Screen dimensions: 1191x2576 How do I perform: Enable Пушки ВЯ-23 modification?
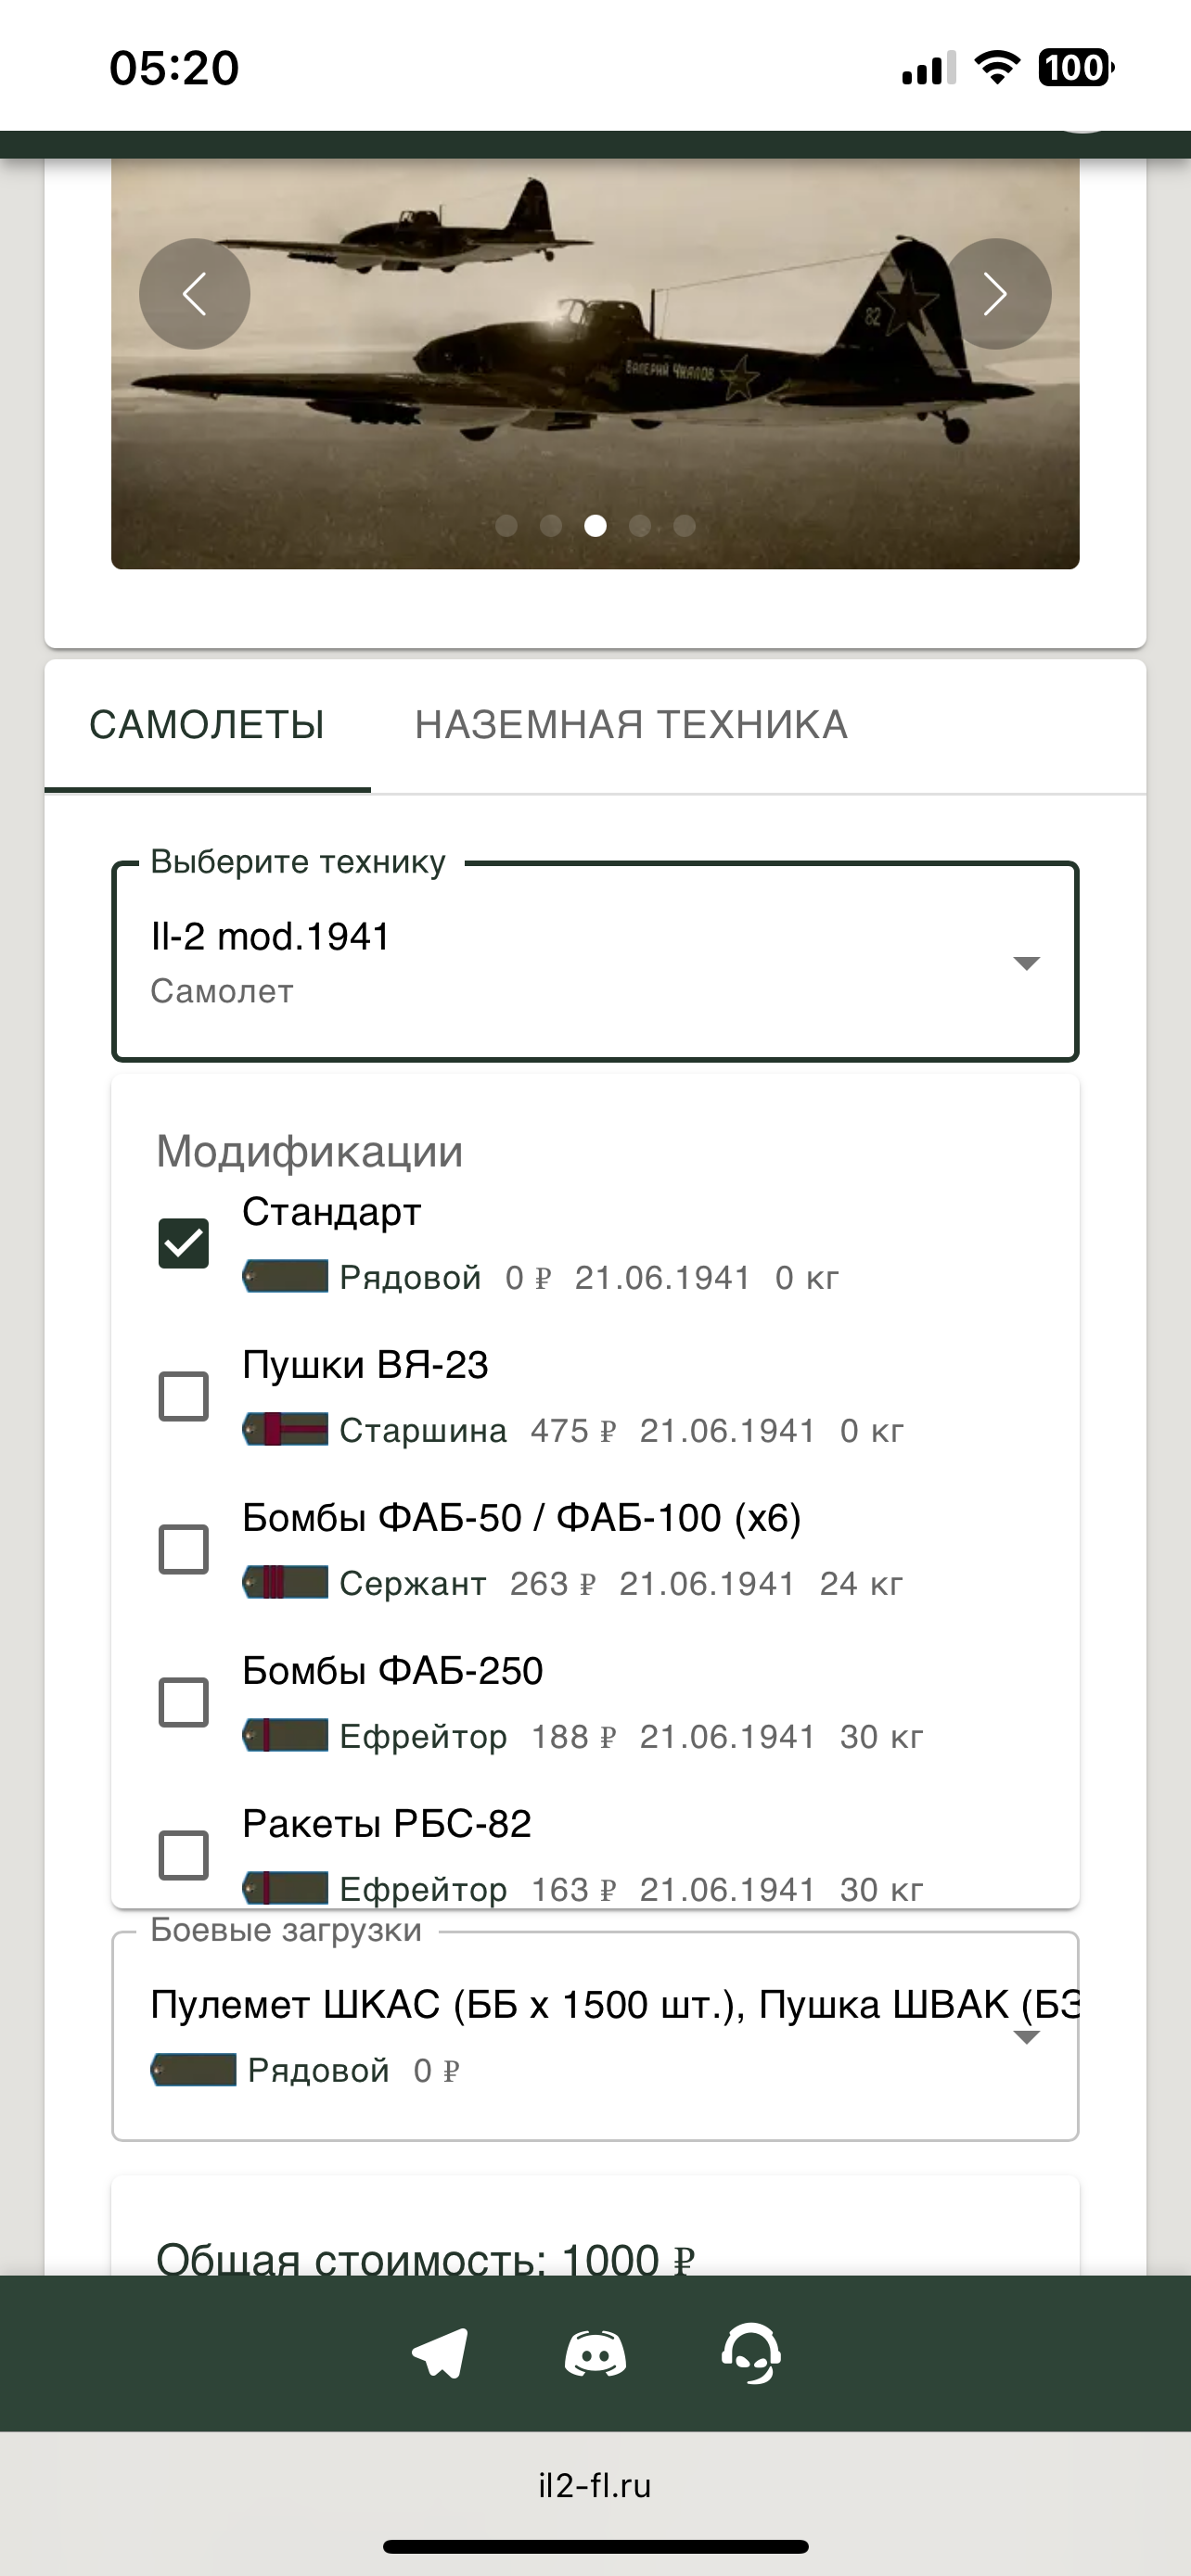[184, 1396]
